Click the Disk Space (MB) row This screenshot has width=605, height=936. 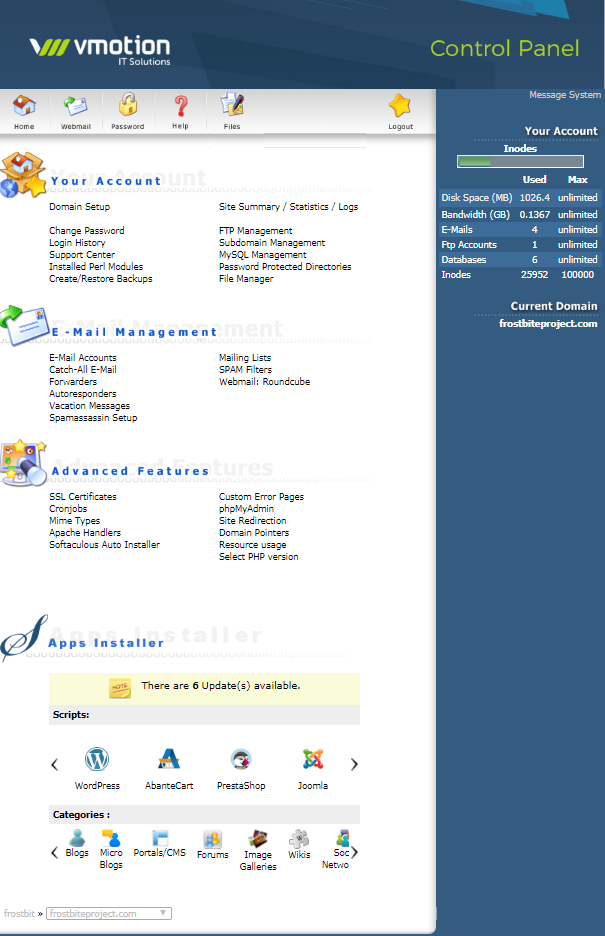[520, 198]
